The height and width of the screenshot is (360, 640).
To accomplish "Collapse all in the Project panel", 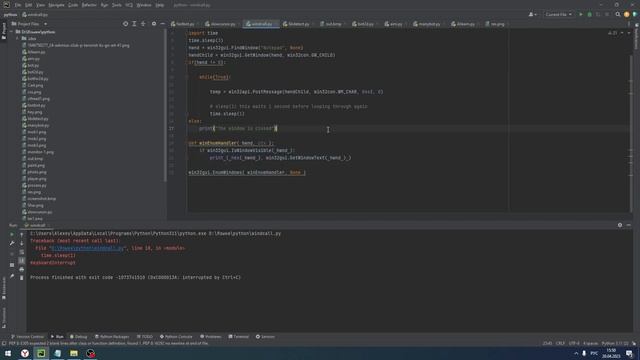I will coord(143,24).
